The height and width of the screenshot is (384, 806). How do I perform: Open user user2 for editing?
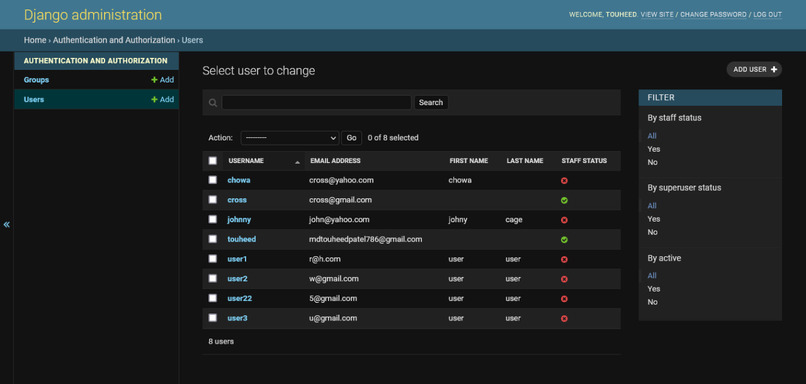pyautogui.click(x=237, y=279)
